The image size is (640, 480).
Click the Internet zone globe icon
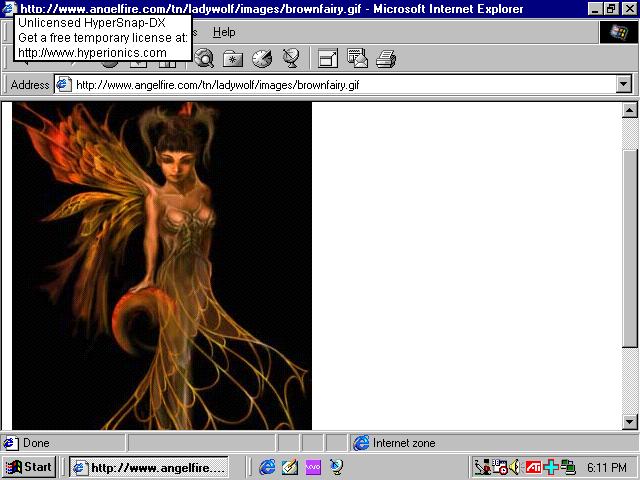[x=361, y=443]
